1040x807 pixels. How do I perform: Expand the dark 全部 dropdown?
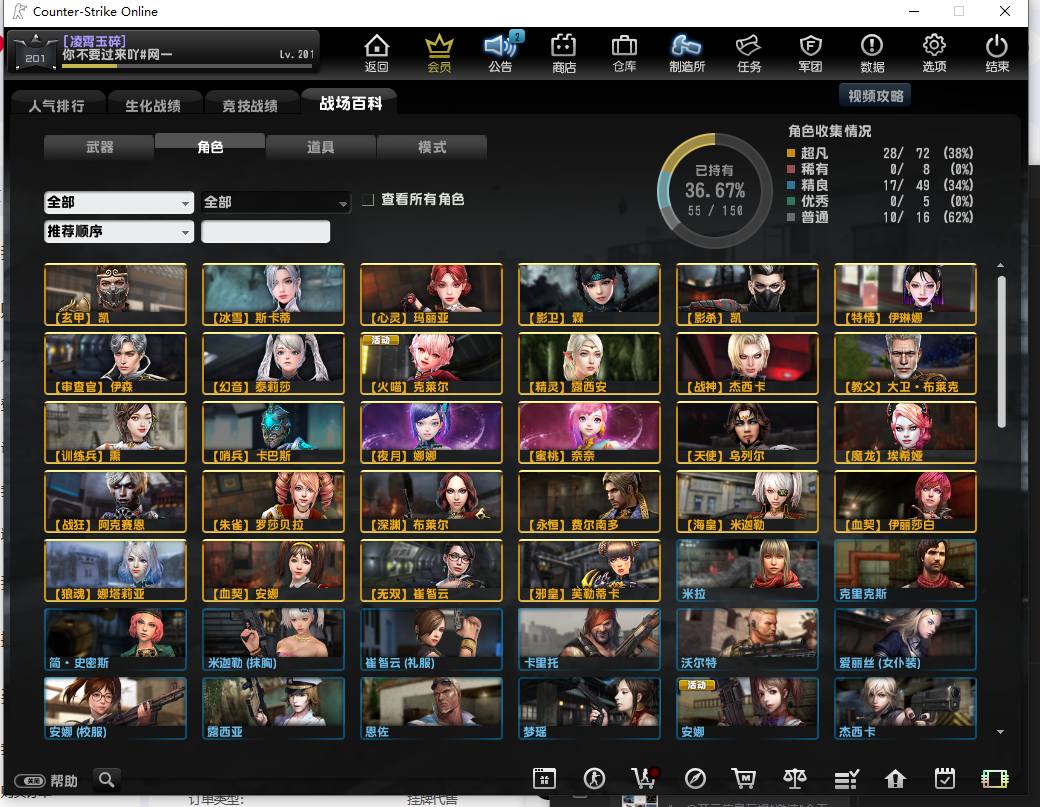pyautogui.click(x=275, y=202)
